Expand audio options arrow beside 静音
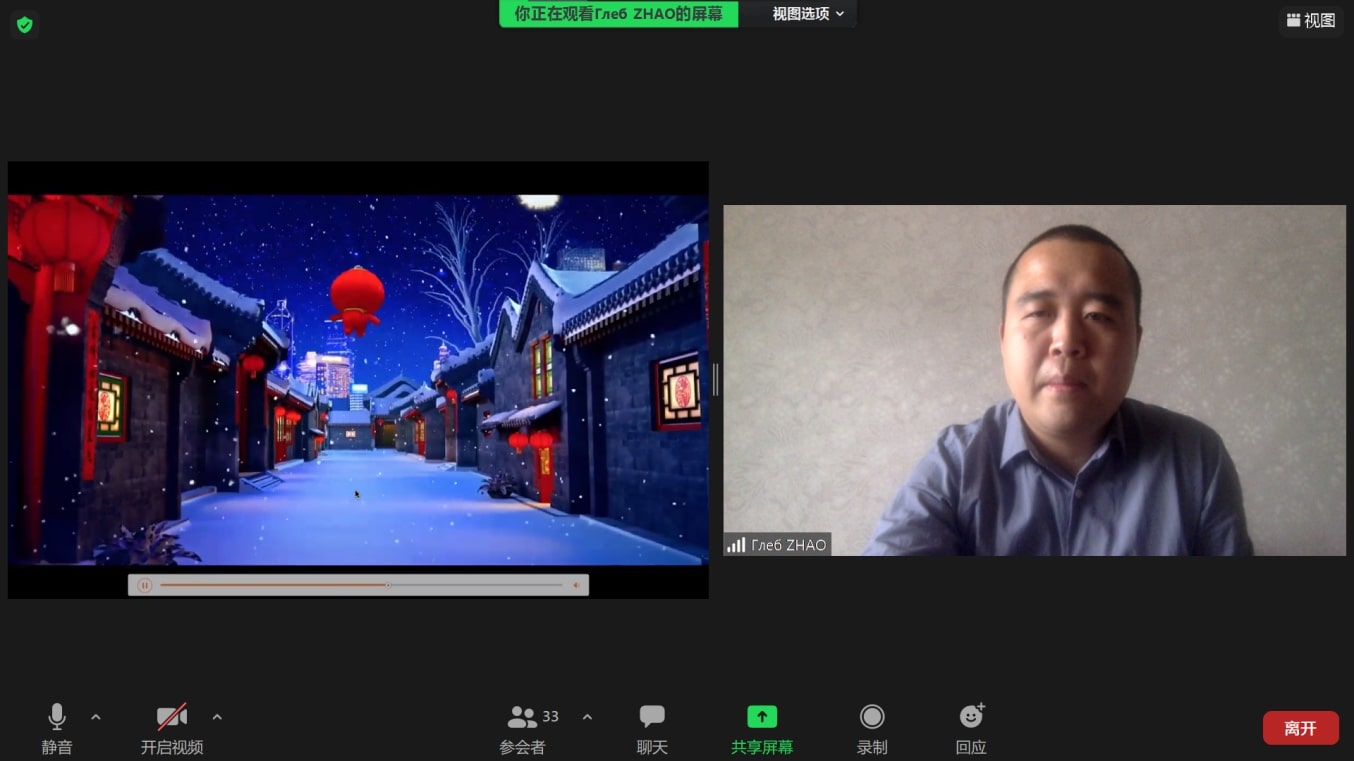 pyautogui.click(x=96, y=717)
